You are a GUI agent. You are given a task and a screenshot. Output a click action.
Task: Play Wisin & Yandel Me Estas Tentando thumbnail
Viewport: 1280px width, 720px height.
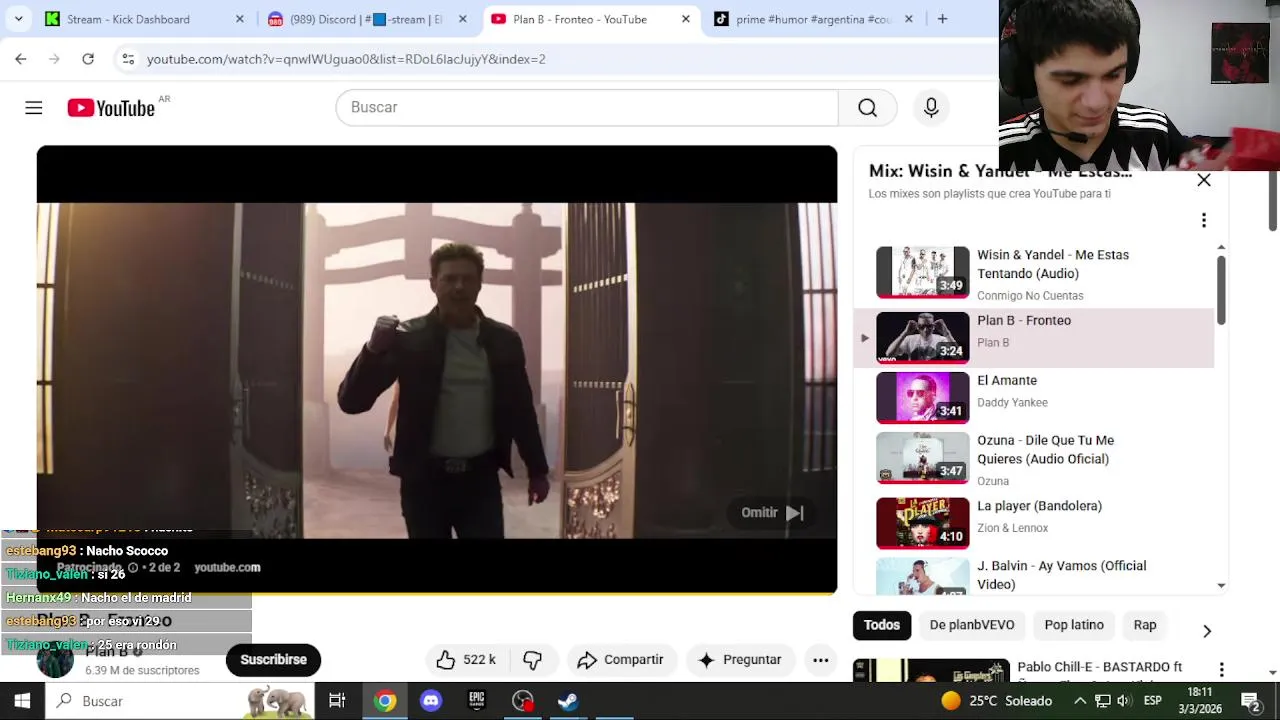(x=923, y=272)
